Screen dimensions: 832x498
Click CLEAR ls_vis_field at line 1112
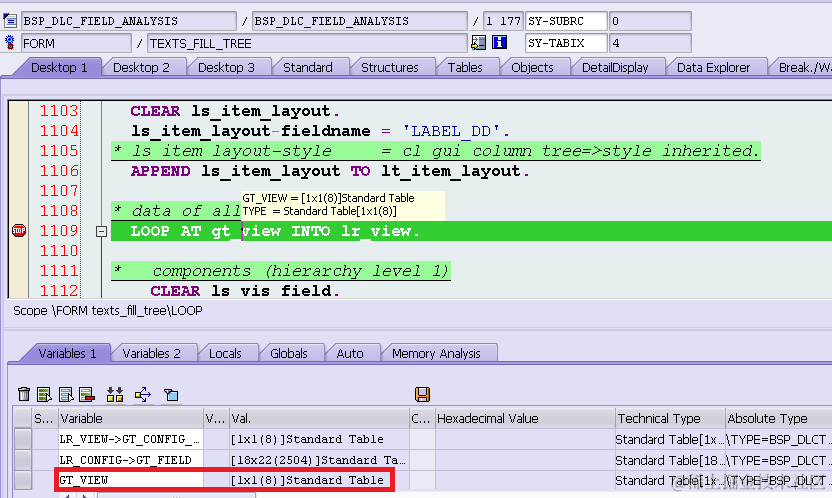point(244,291)
